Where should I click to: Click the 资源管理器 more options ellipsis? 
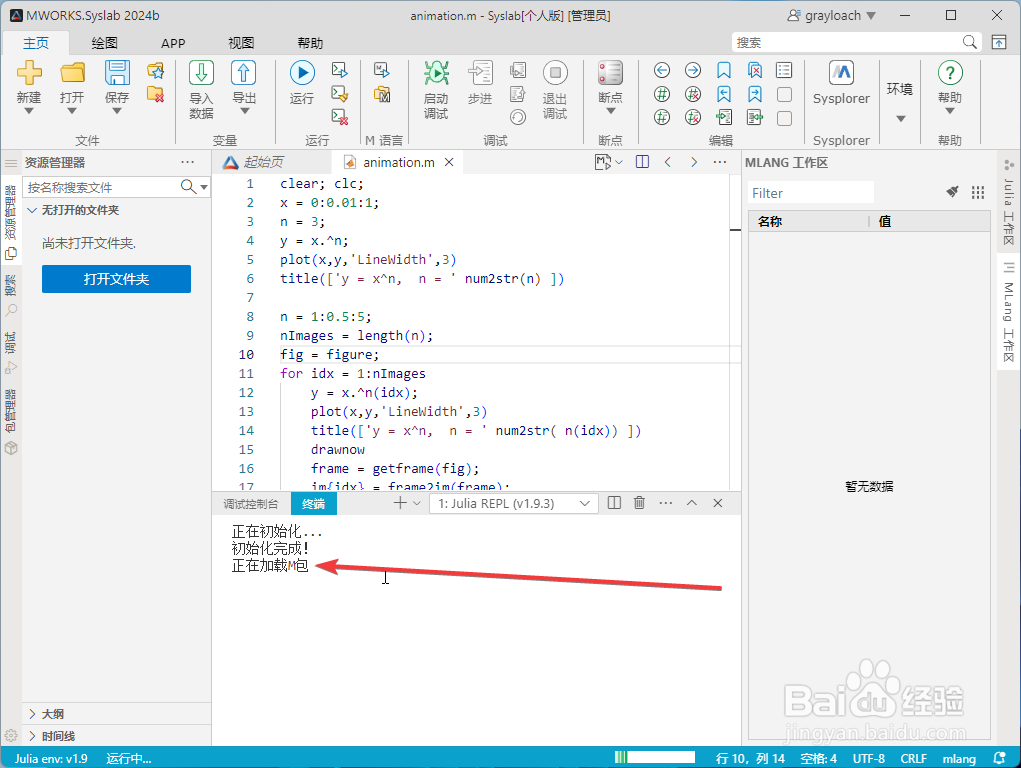(x=188, y=162)
